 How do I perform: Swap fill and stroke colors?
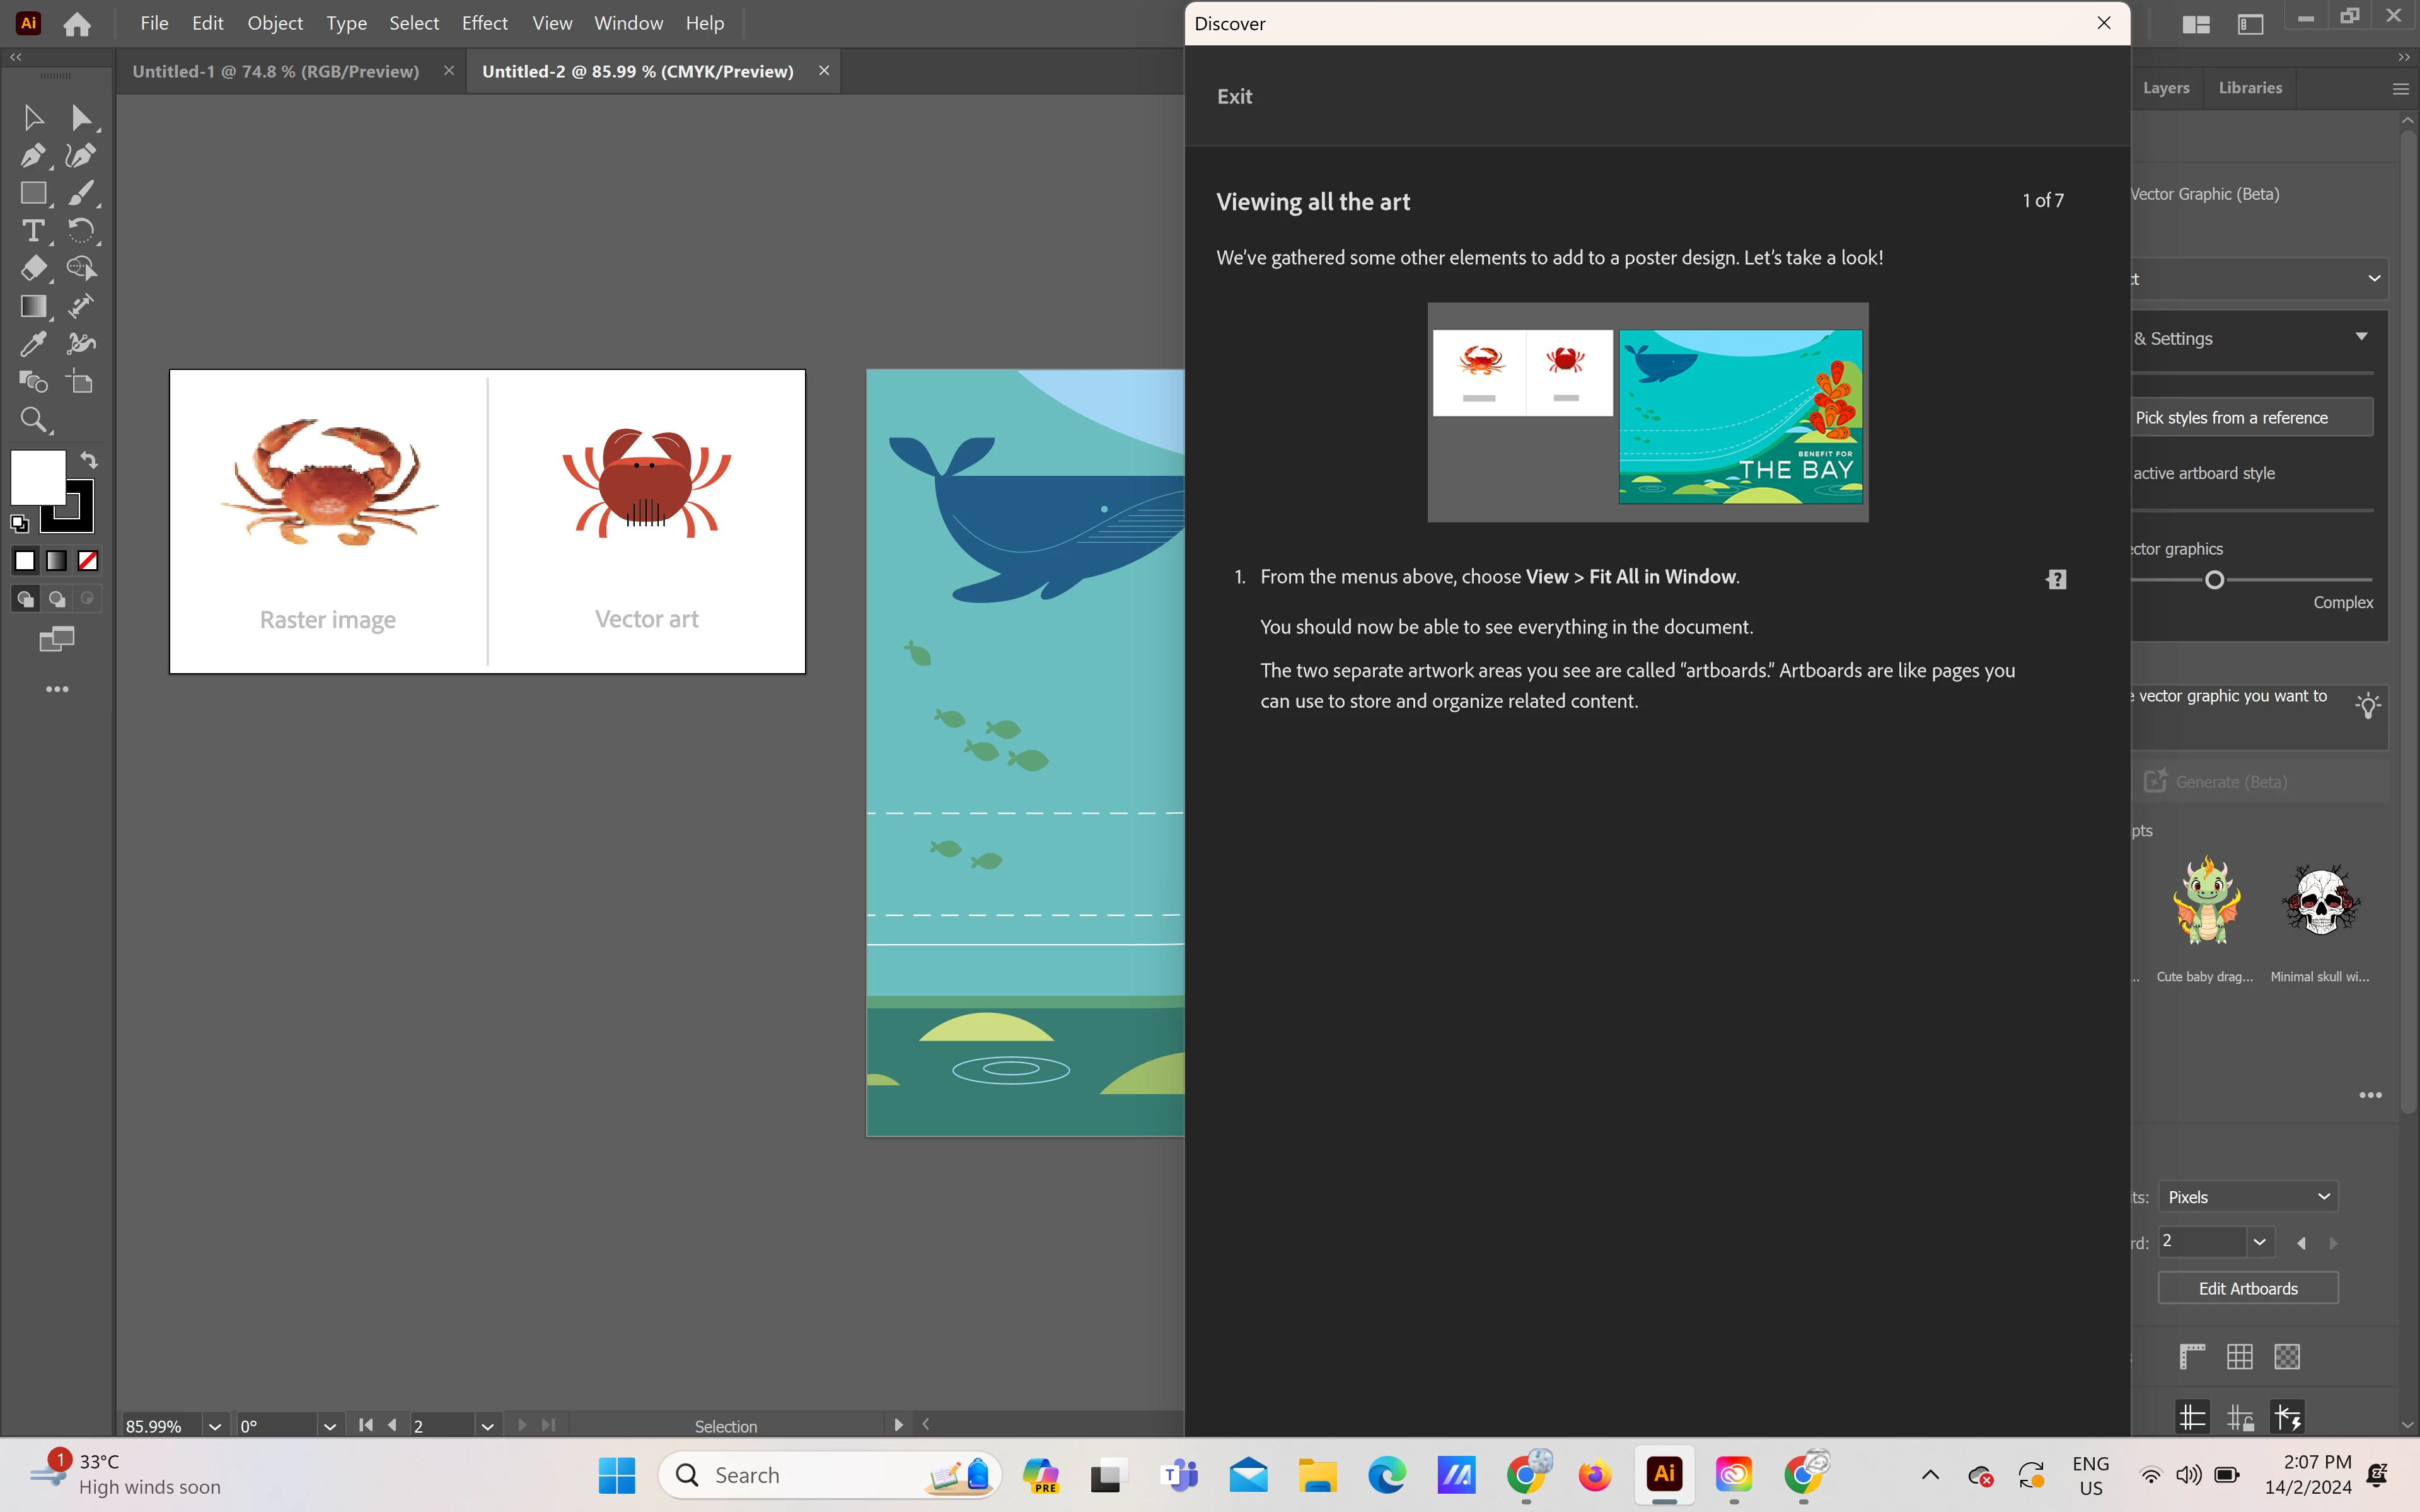[89, 460]
